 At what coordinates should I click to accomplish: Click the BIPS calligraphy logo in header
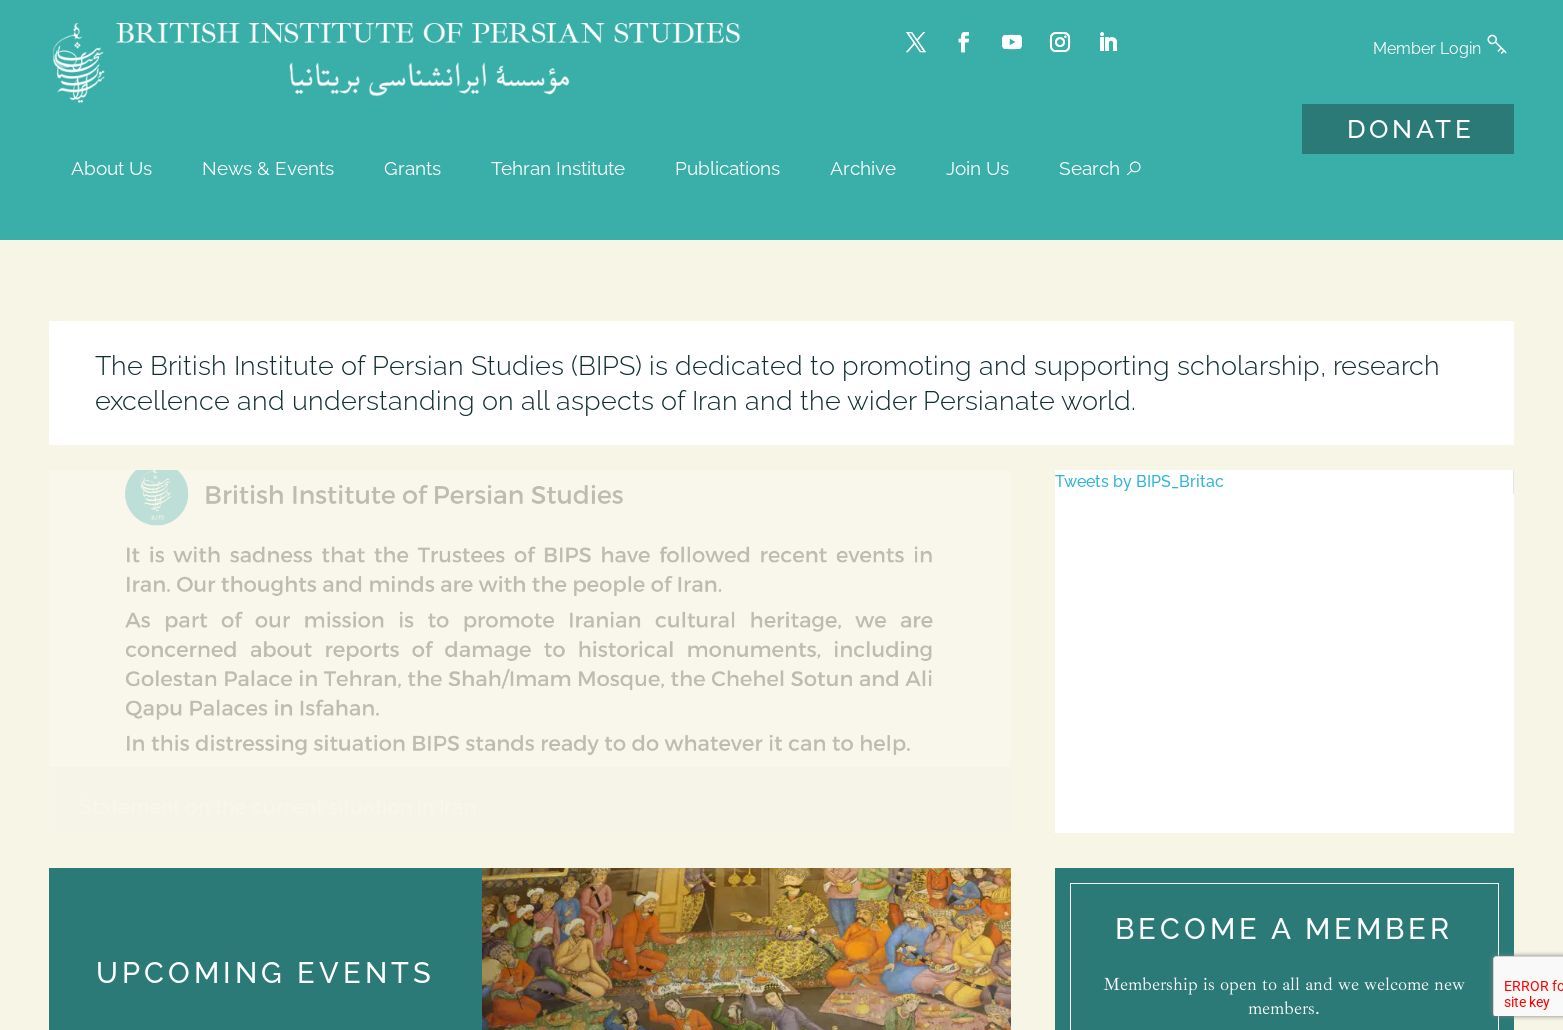[79, 62]
